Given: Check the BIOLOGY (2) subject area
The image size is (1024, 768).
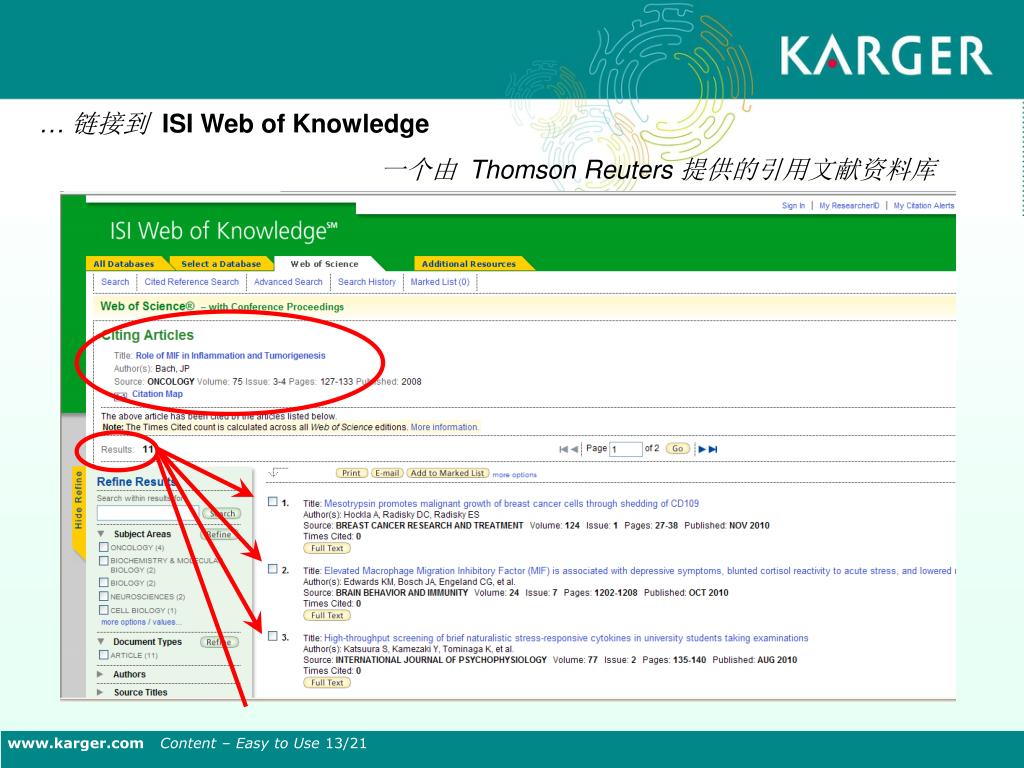Looking at the screenshot, I should click(103, 583).
